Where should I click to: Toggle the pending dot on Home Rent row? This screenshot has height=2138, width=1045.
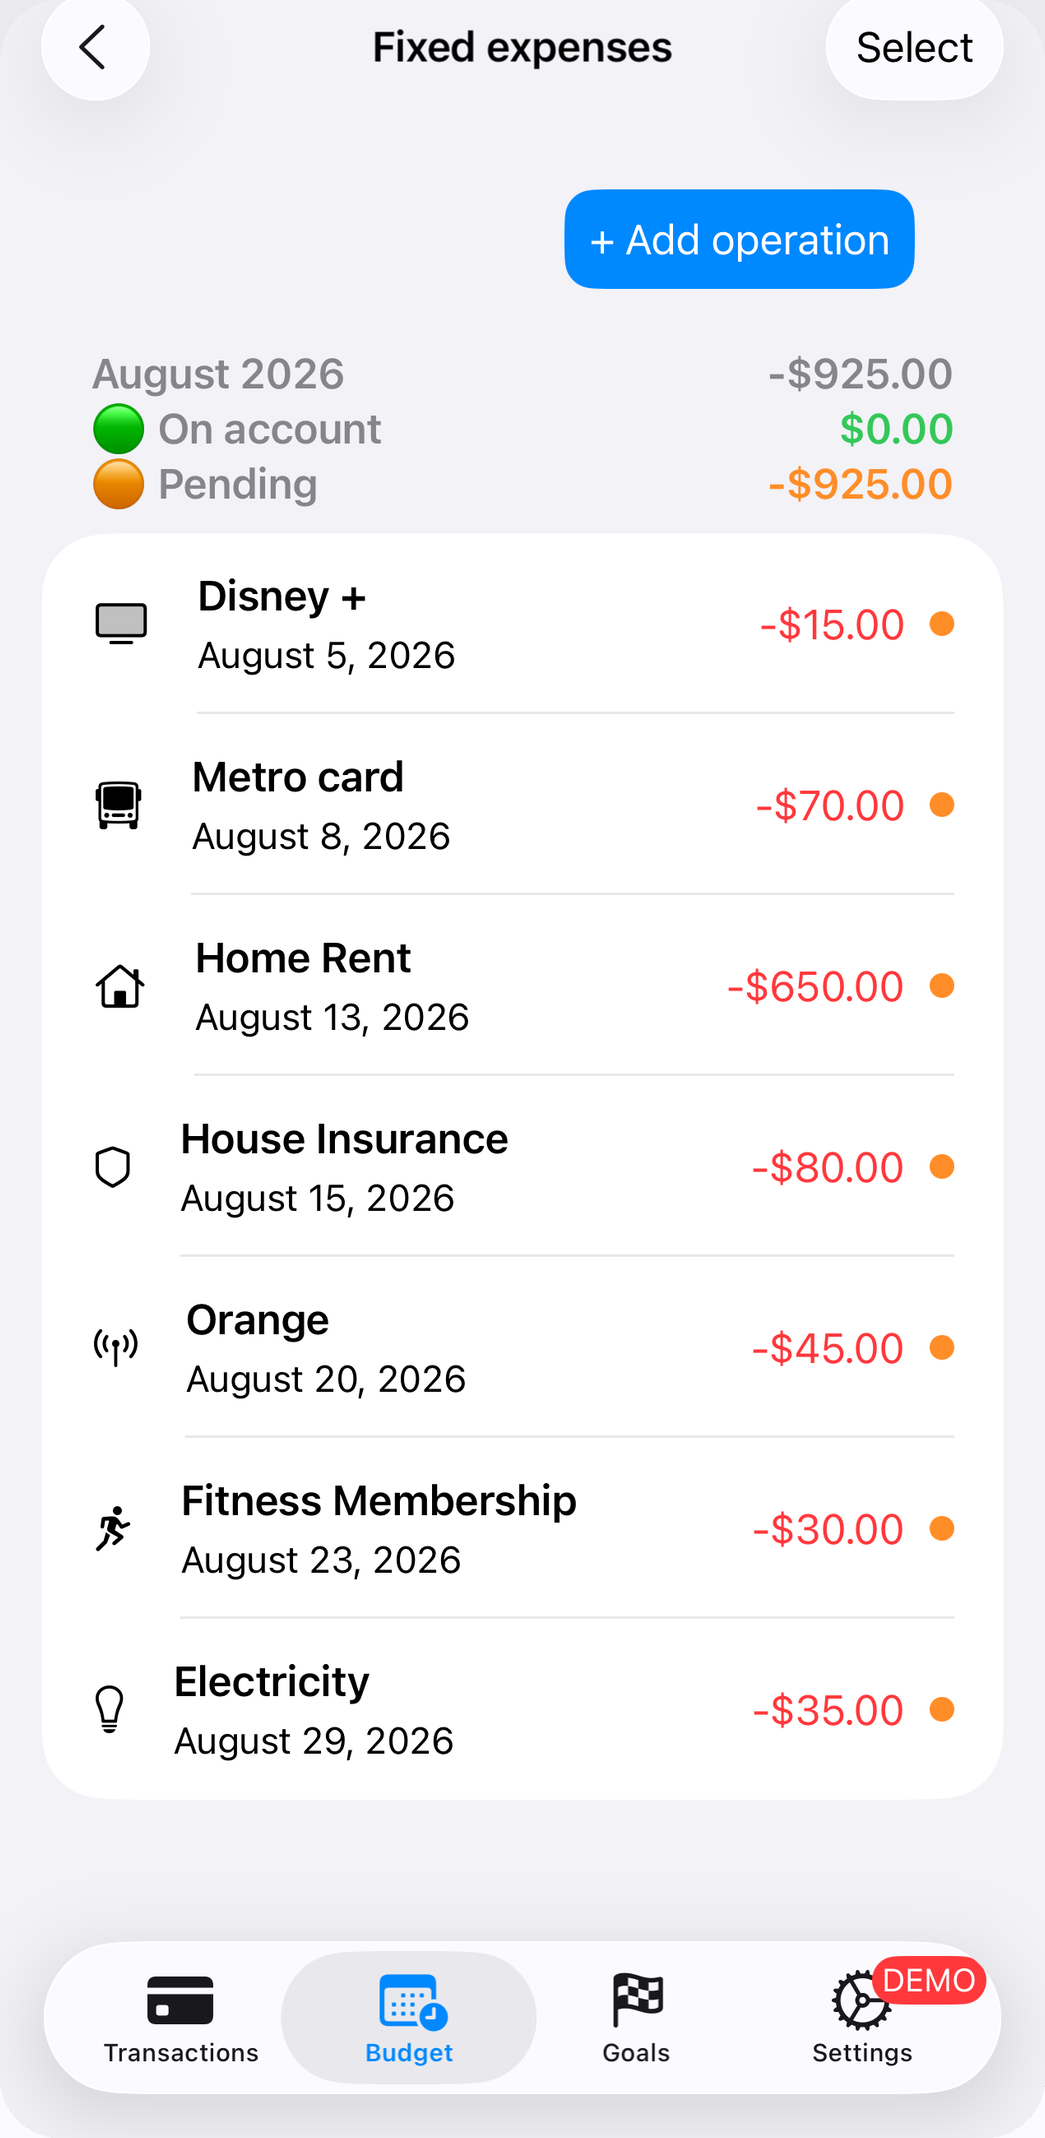(942, 986)
